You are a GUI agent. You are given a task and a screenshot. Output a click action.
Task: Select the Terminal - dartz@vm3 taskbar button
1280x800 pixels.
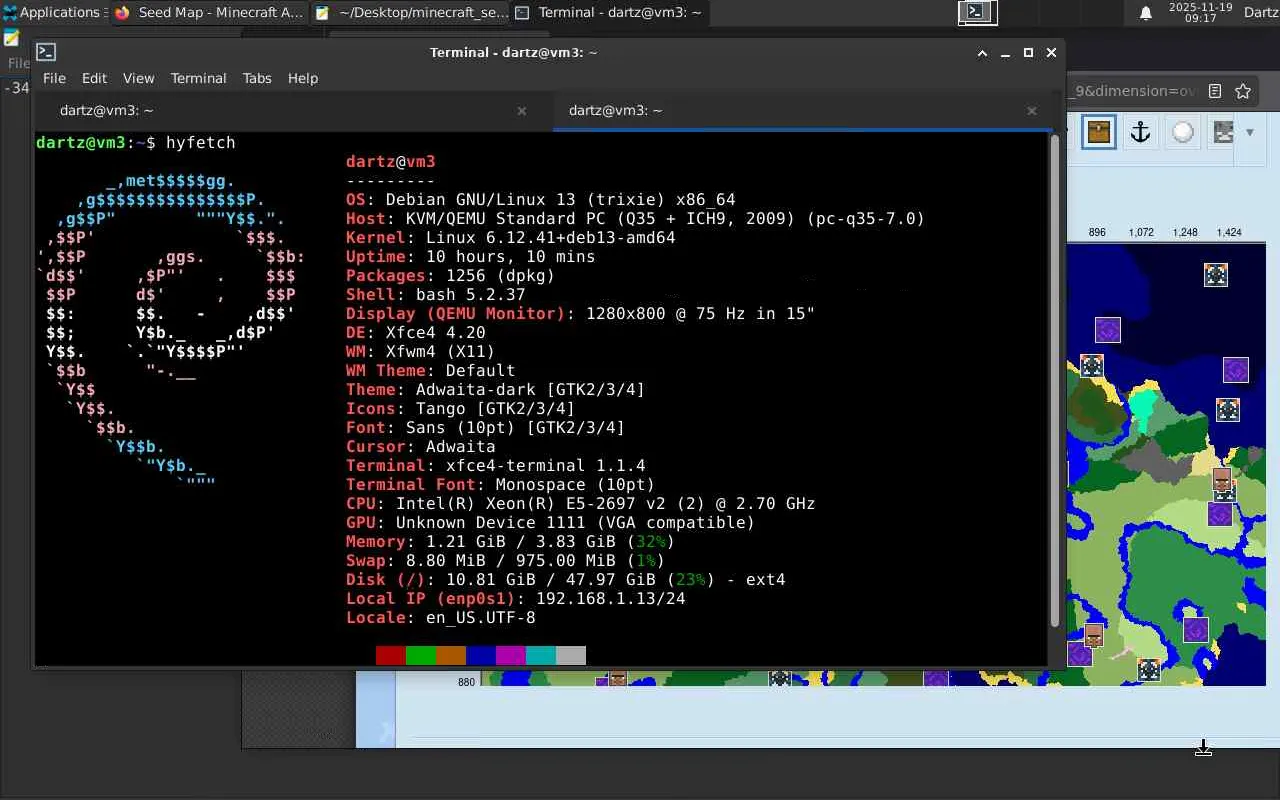(x=609, y=12)
